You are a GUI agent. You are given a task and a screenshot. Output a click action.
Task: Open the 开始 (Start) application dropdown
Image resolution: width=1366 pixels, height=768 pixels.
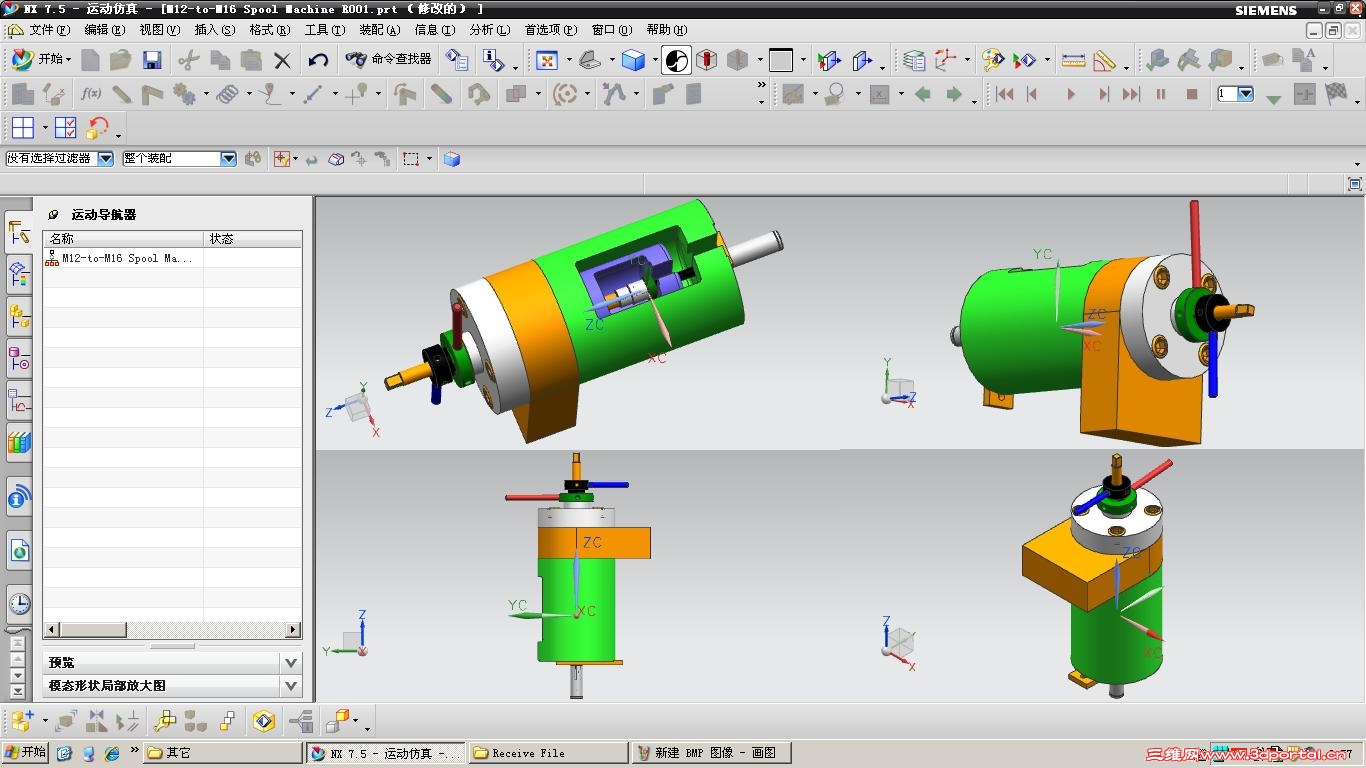(40, 60)
